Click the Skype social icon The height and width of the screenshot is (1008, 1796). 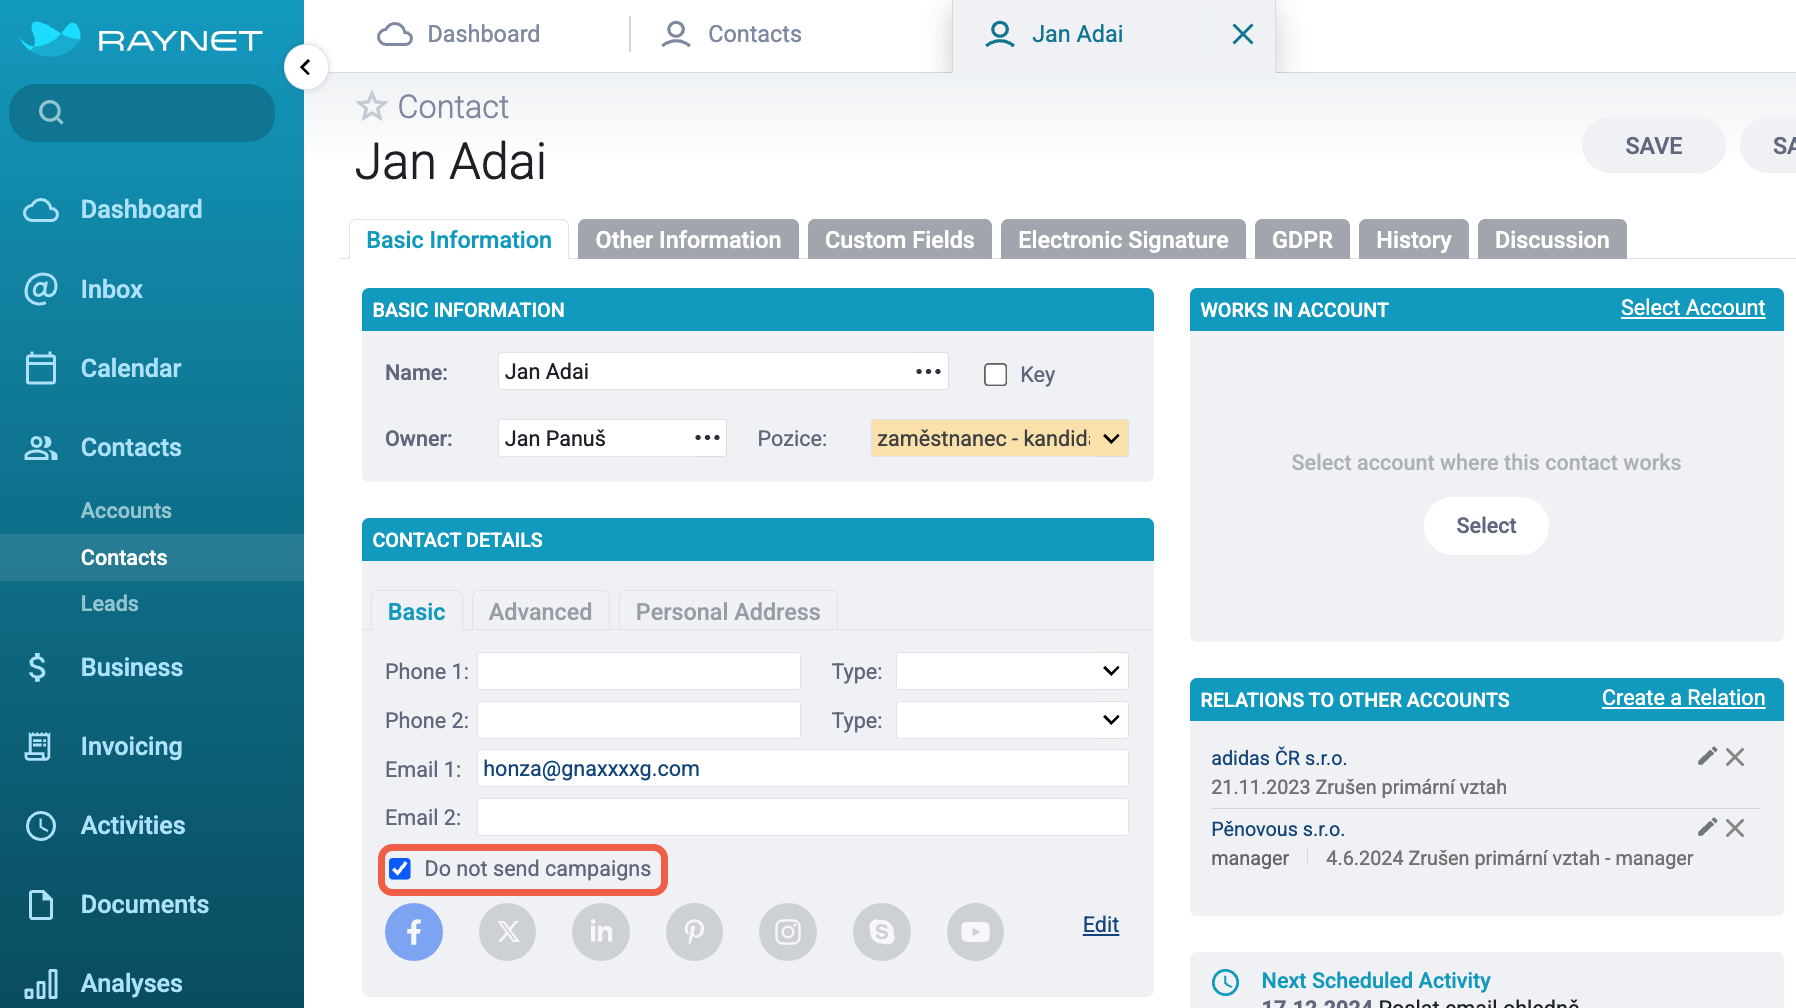click(x=882, y=932)
